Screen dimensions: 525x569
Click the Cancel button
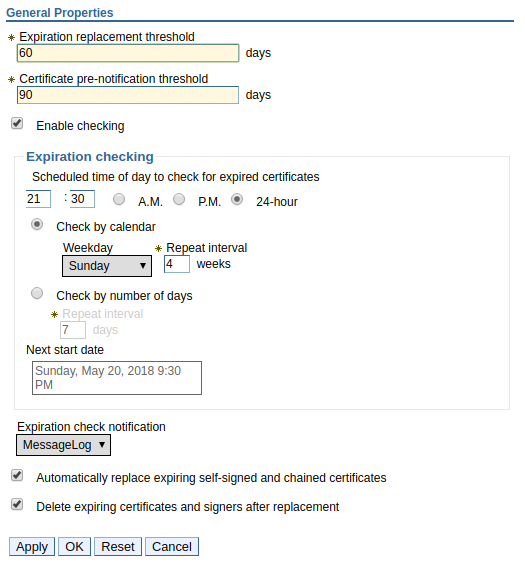pyautogui.click(x=172, y=547)
